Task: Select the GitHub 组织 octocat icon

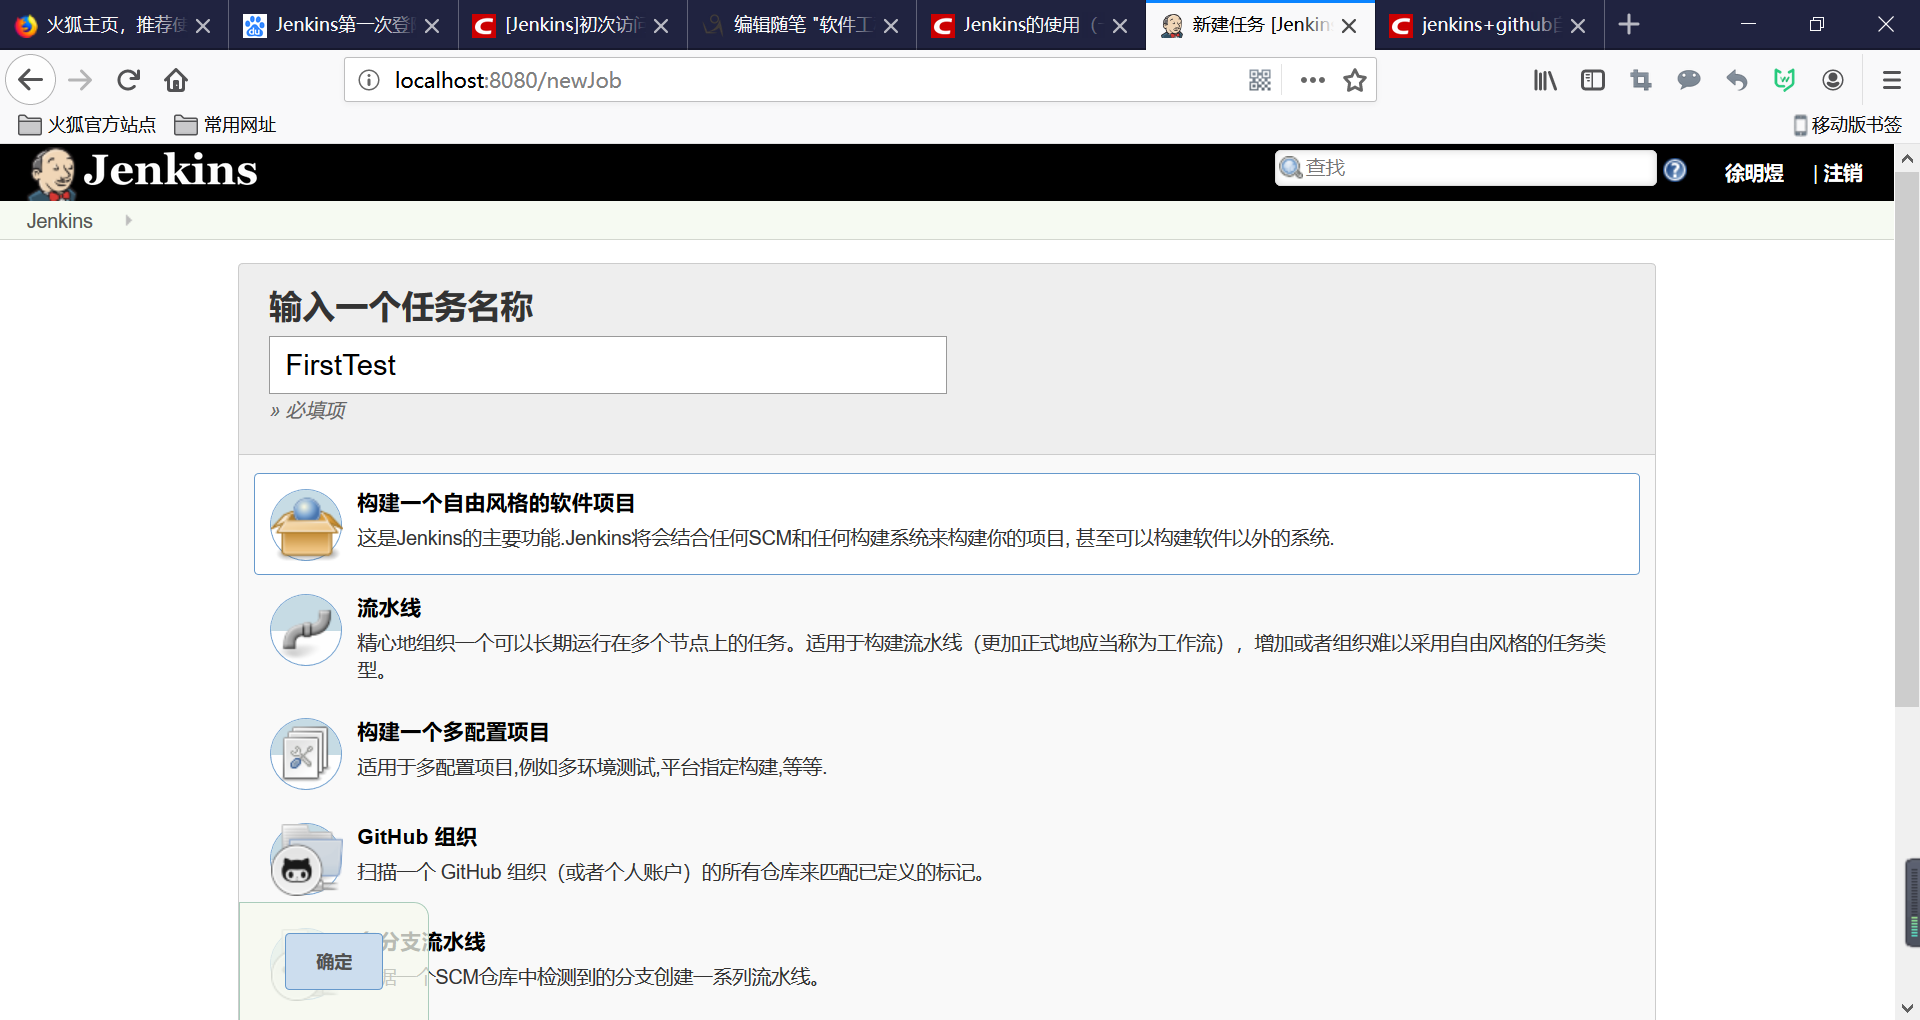Action: (x=306, y=858)
